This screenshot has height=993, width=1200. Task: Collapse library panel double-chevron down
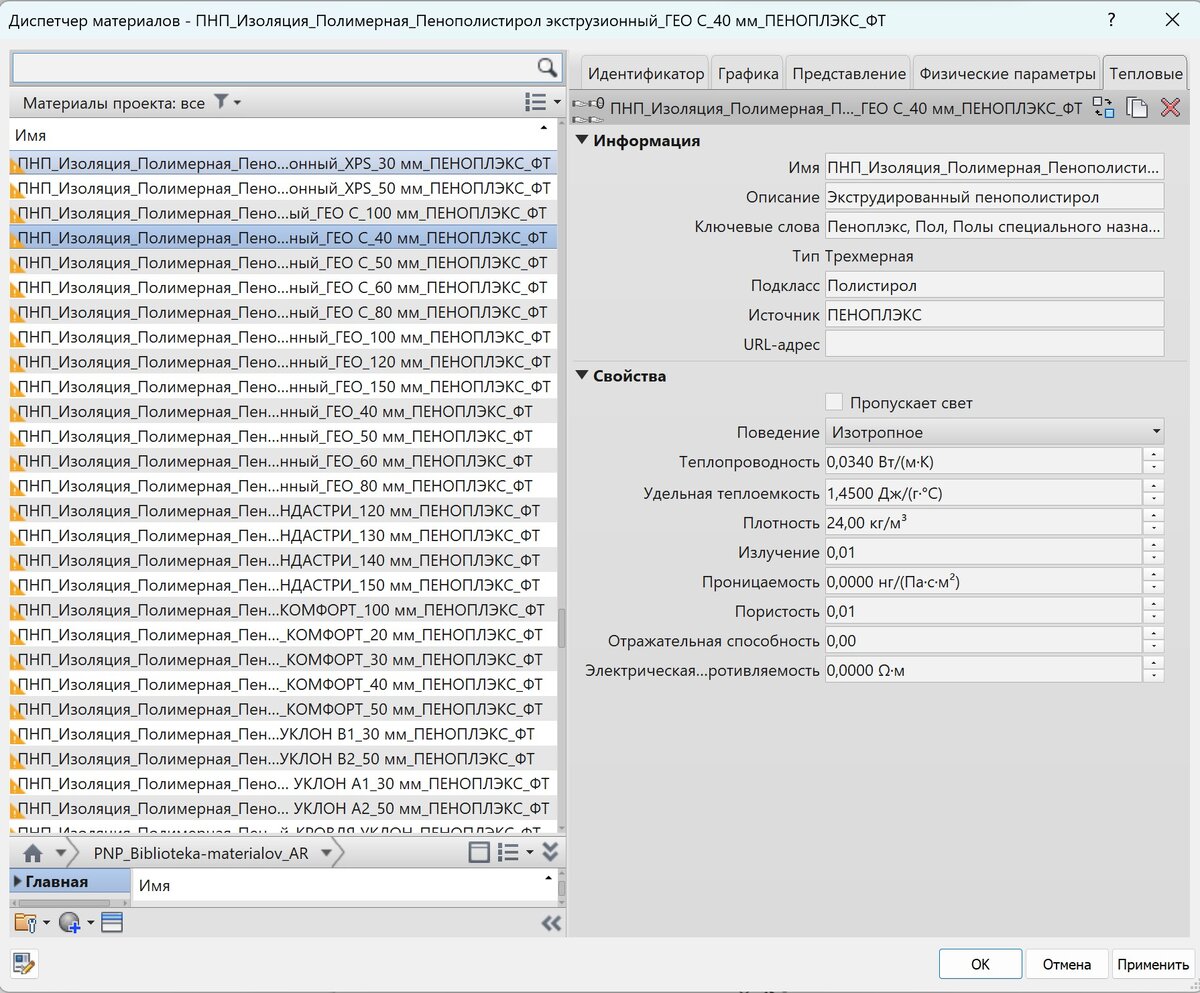pyautogui.click(x=550, y=852)
